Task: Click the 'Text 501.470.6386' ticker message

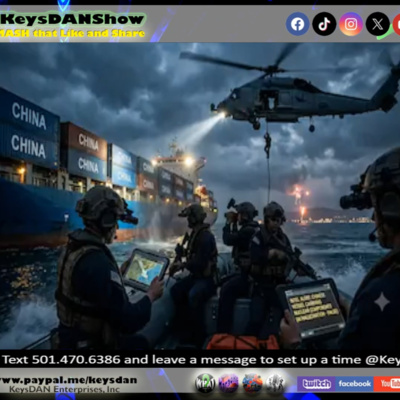Action: [x=200, y=360]
